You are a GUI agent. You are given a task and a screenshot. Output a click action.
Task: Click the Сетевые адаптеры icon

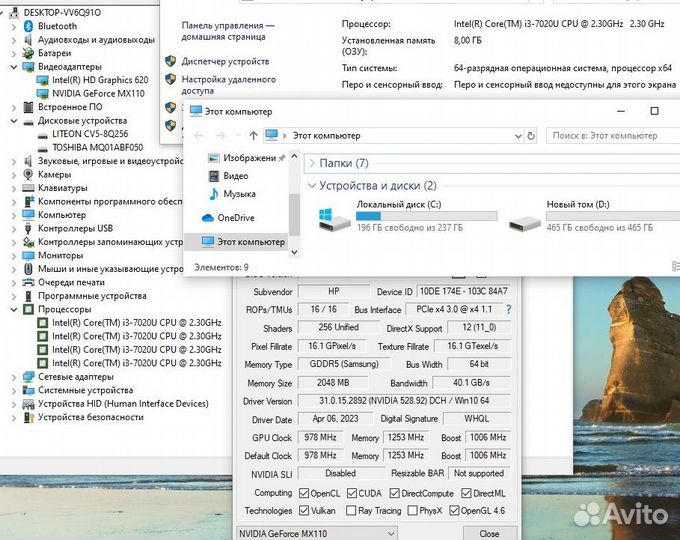[29, 376]
